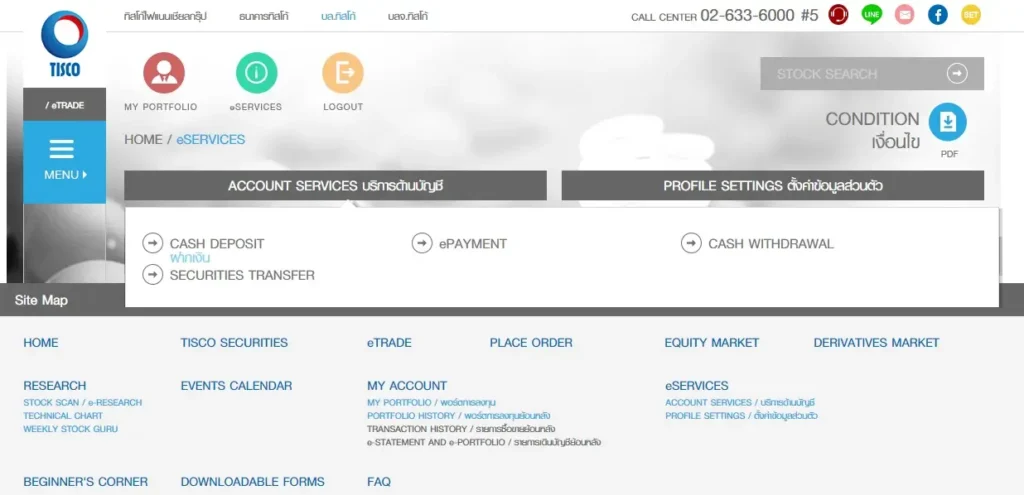Open TECHNICAL CHART link

[63, 415]
